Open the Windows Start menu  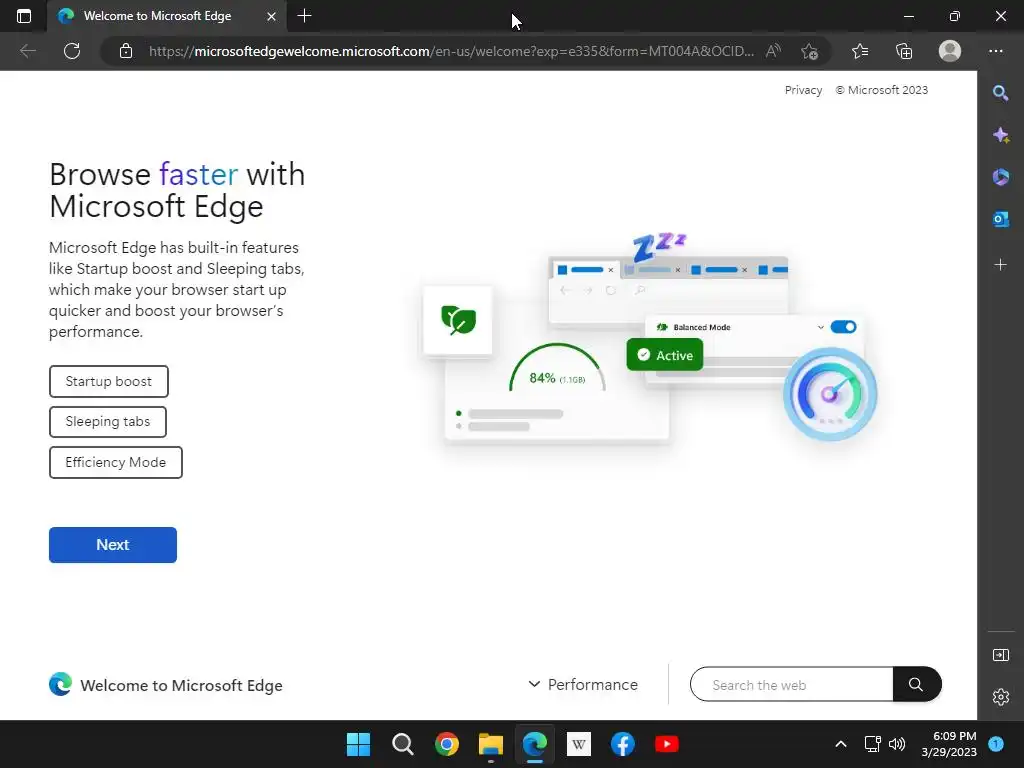[x=359, y=744]
